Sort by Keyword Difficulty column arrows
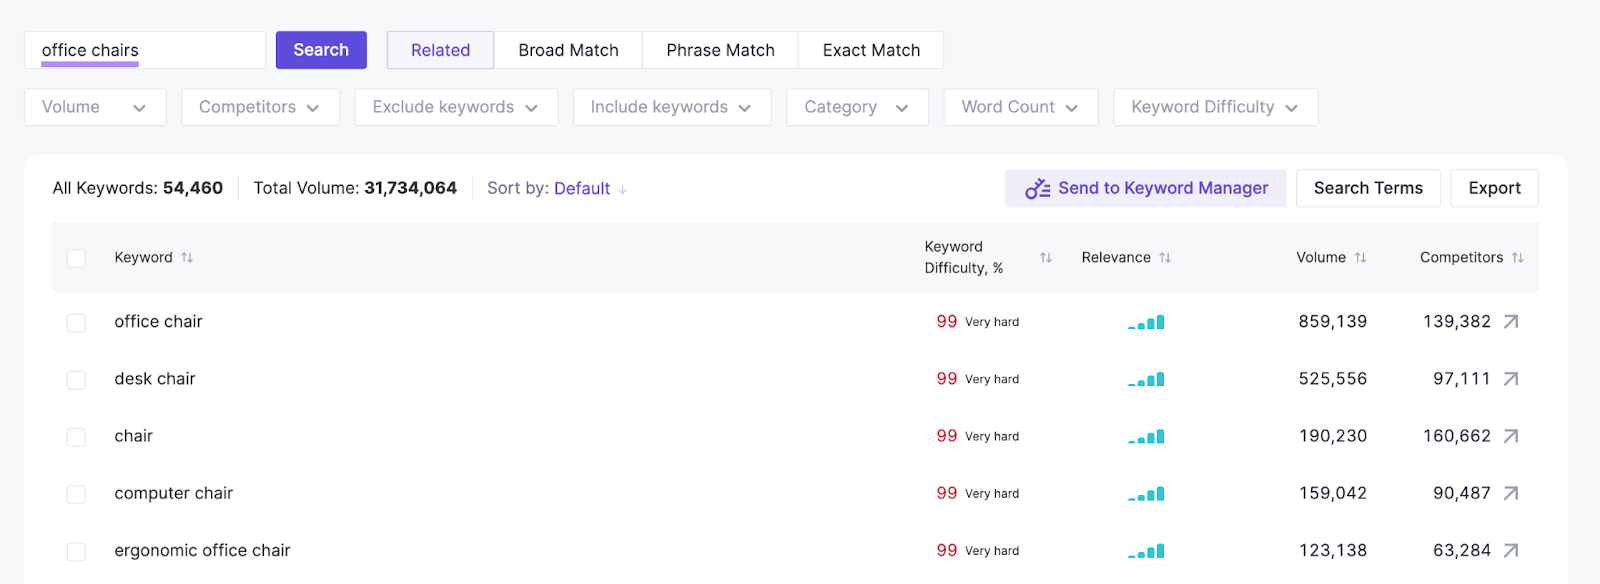The height and width of the screenshot is (584, 1600). pyautogui.click(x=1045, y=258)
